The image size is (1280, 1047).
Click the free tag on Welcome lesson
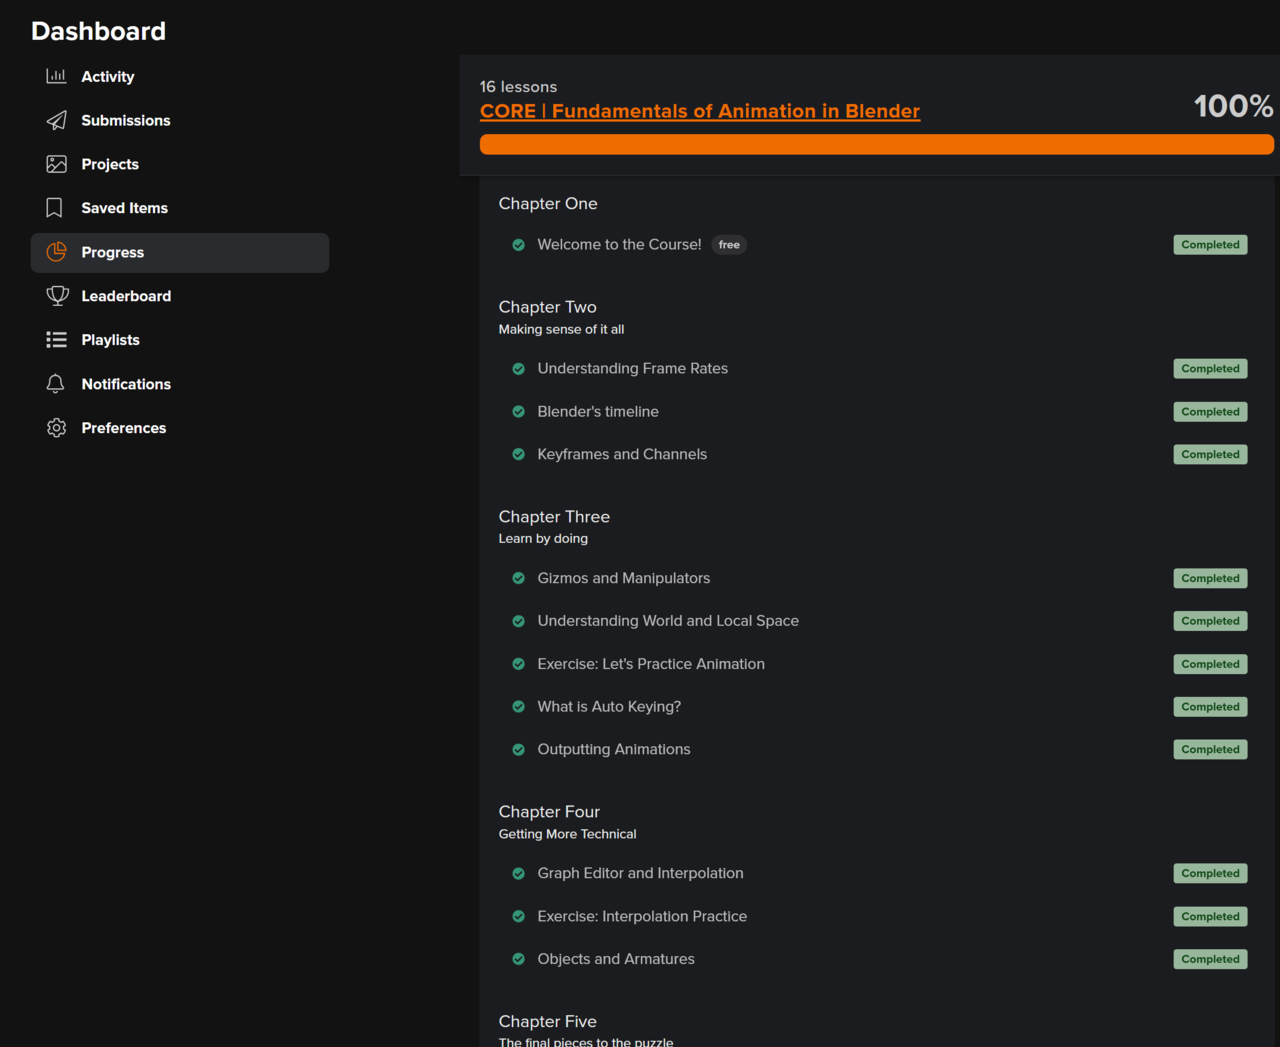[729, 245]
